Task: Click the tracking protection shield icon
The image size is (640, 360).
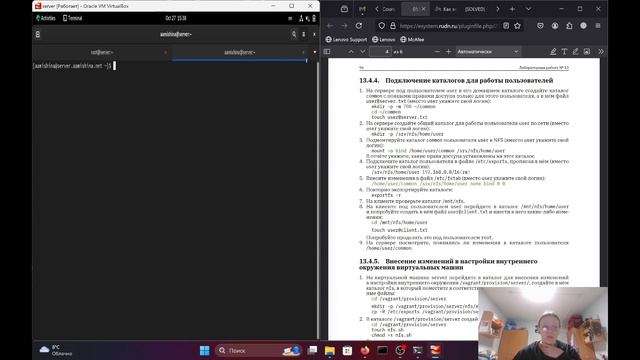Action: tap(382, 26)
